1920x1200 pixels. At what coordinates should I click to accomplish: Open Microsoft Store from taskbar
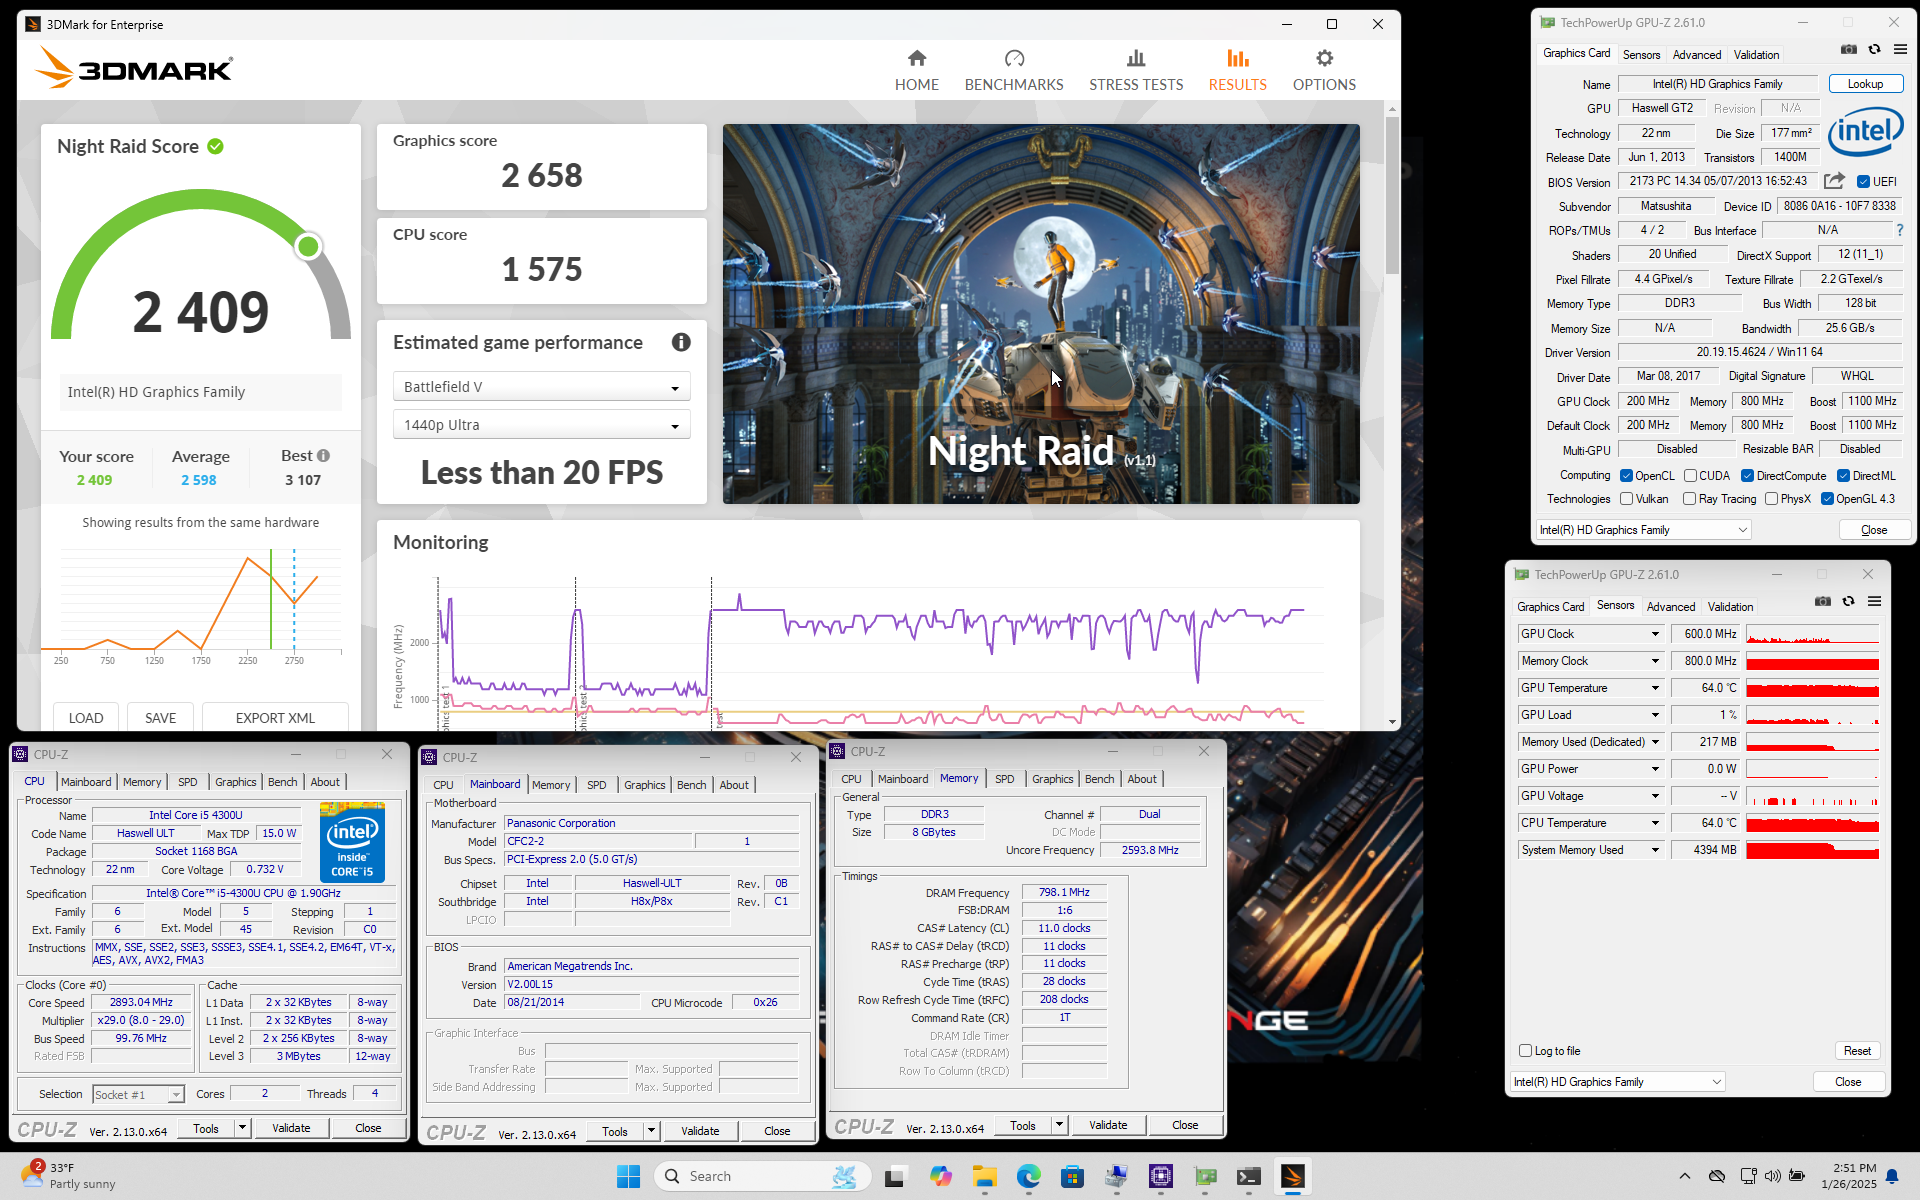pos(1073,1176)
